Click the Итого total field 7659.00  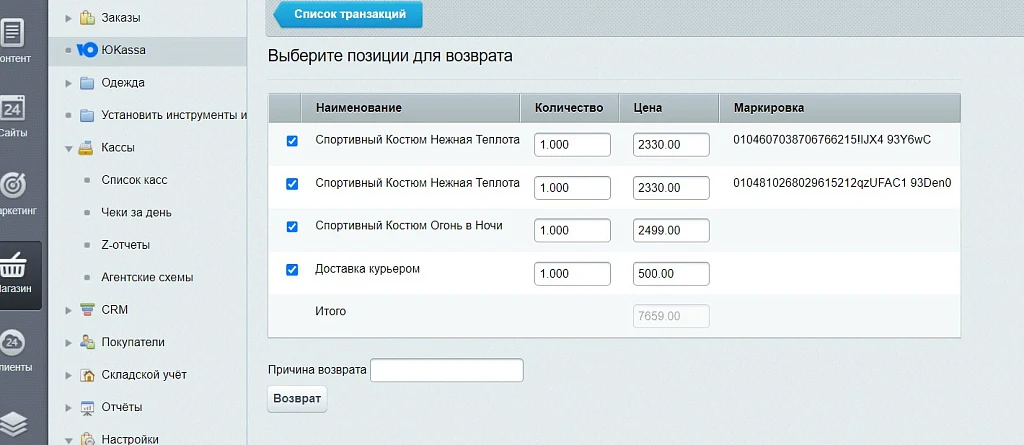tap(671, 316)
